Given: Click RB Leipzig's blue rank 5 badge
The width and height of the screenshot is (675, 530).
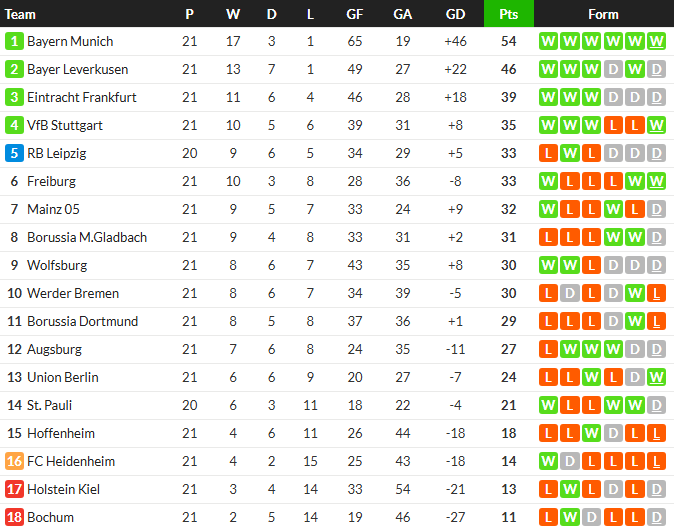Looking at the screenshot, I should [x=14, y=154].
